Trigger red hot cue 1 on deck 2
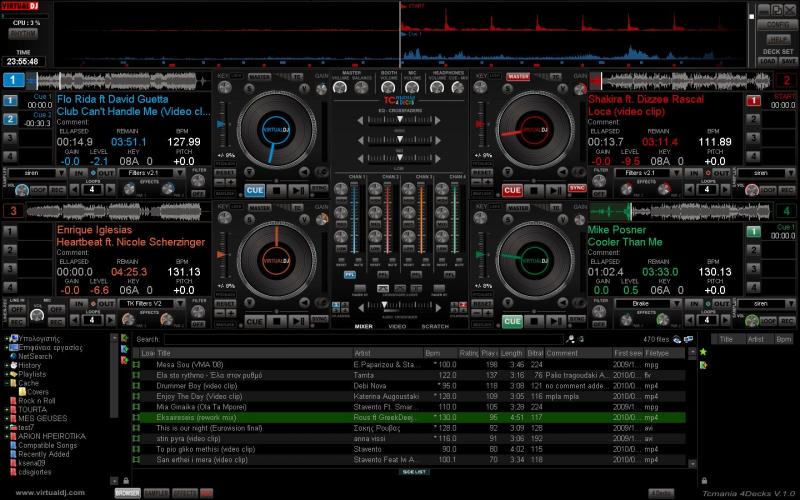Screen dimensions: 800x500 (754, 101)
